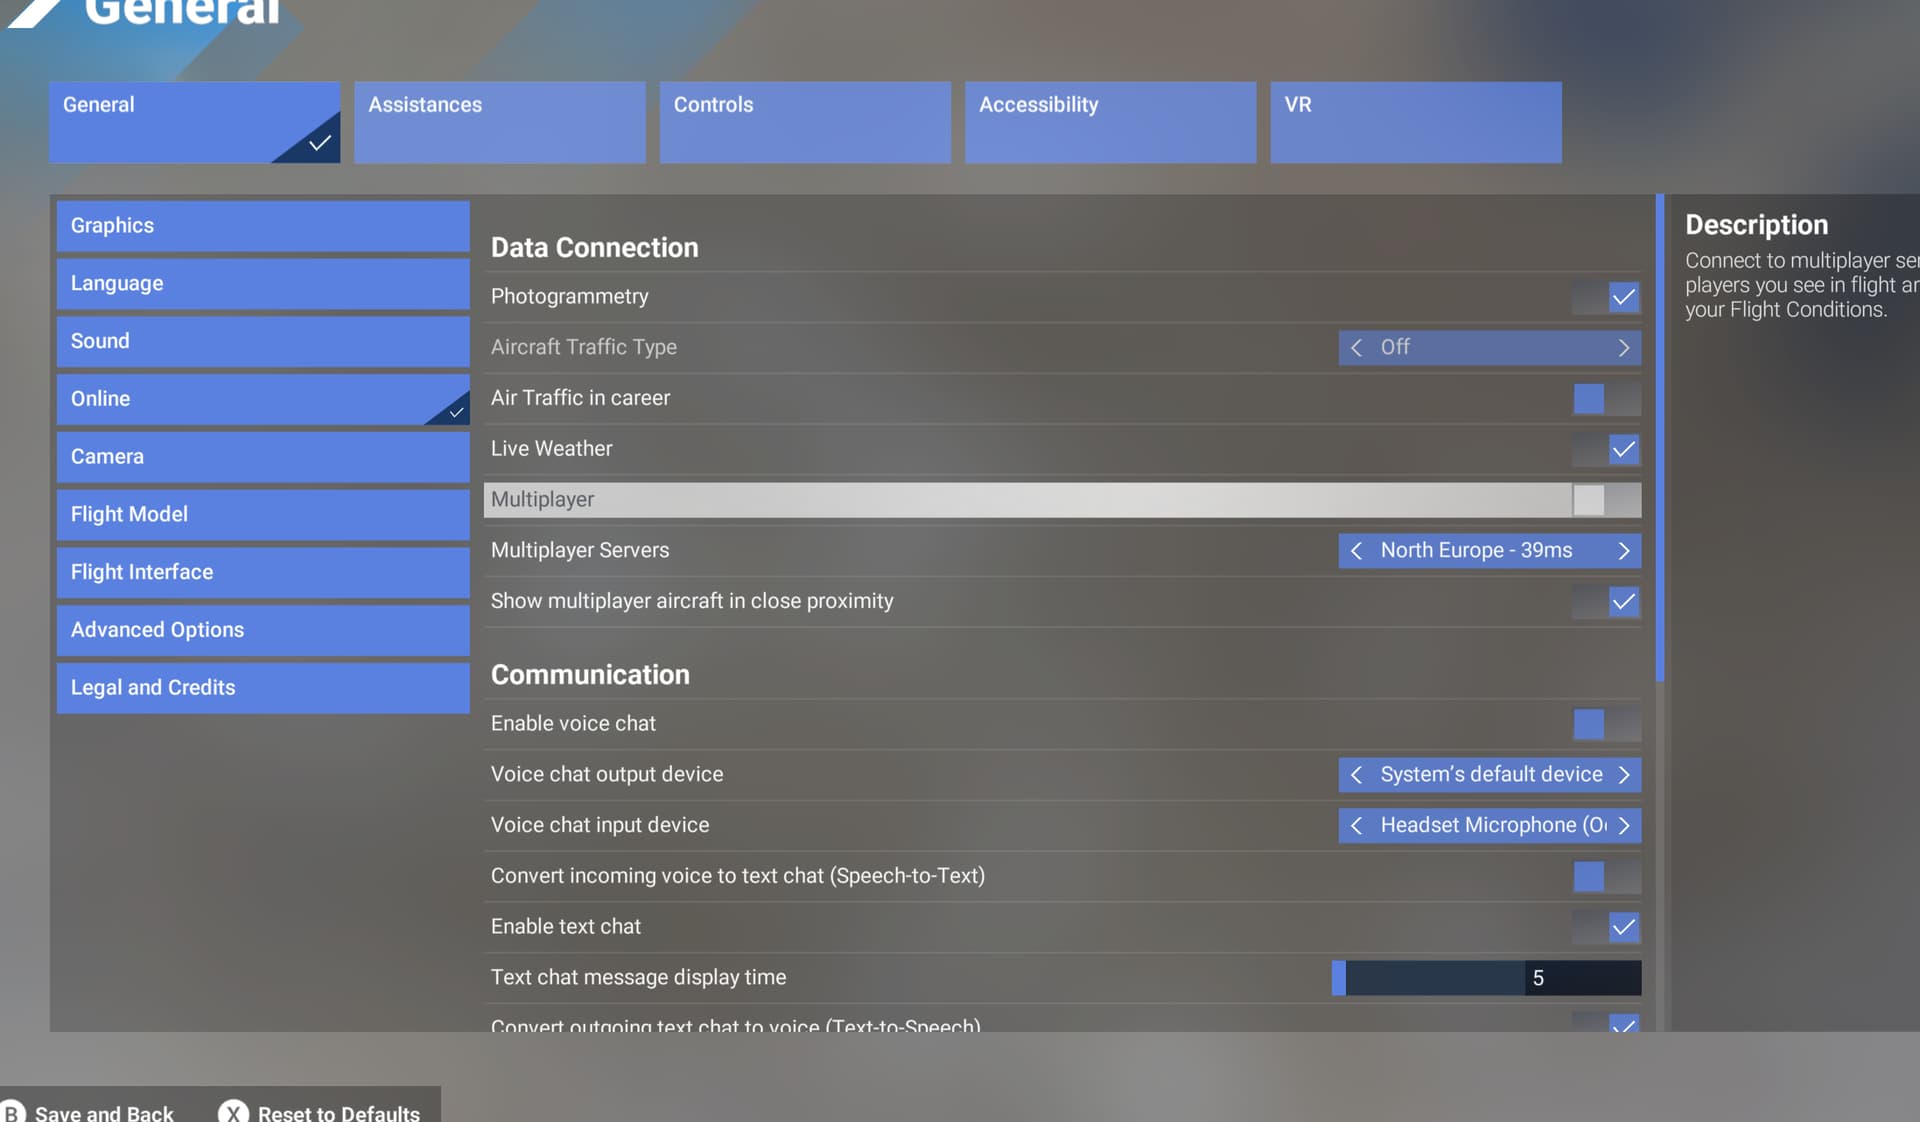1920x1122 pixels.
Task: Click the Communication section heading
Action: [590, 675]
